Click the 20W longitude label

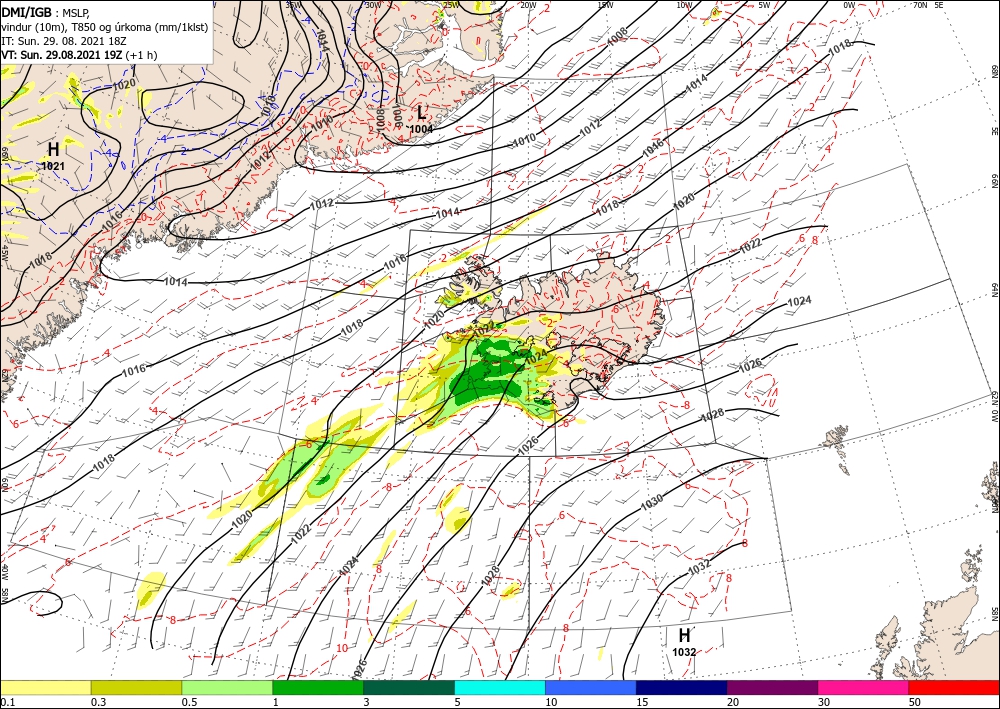tap(527, 5)
